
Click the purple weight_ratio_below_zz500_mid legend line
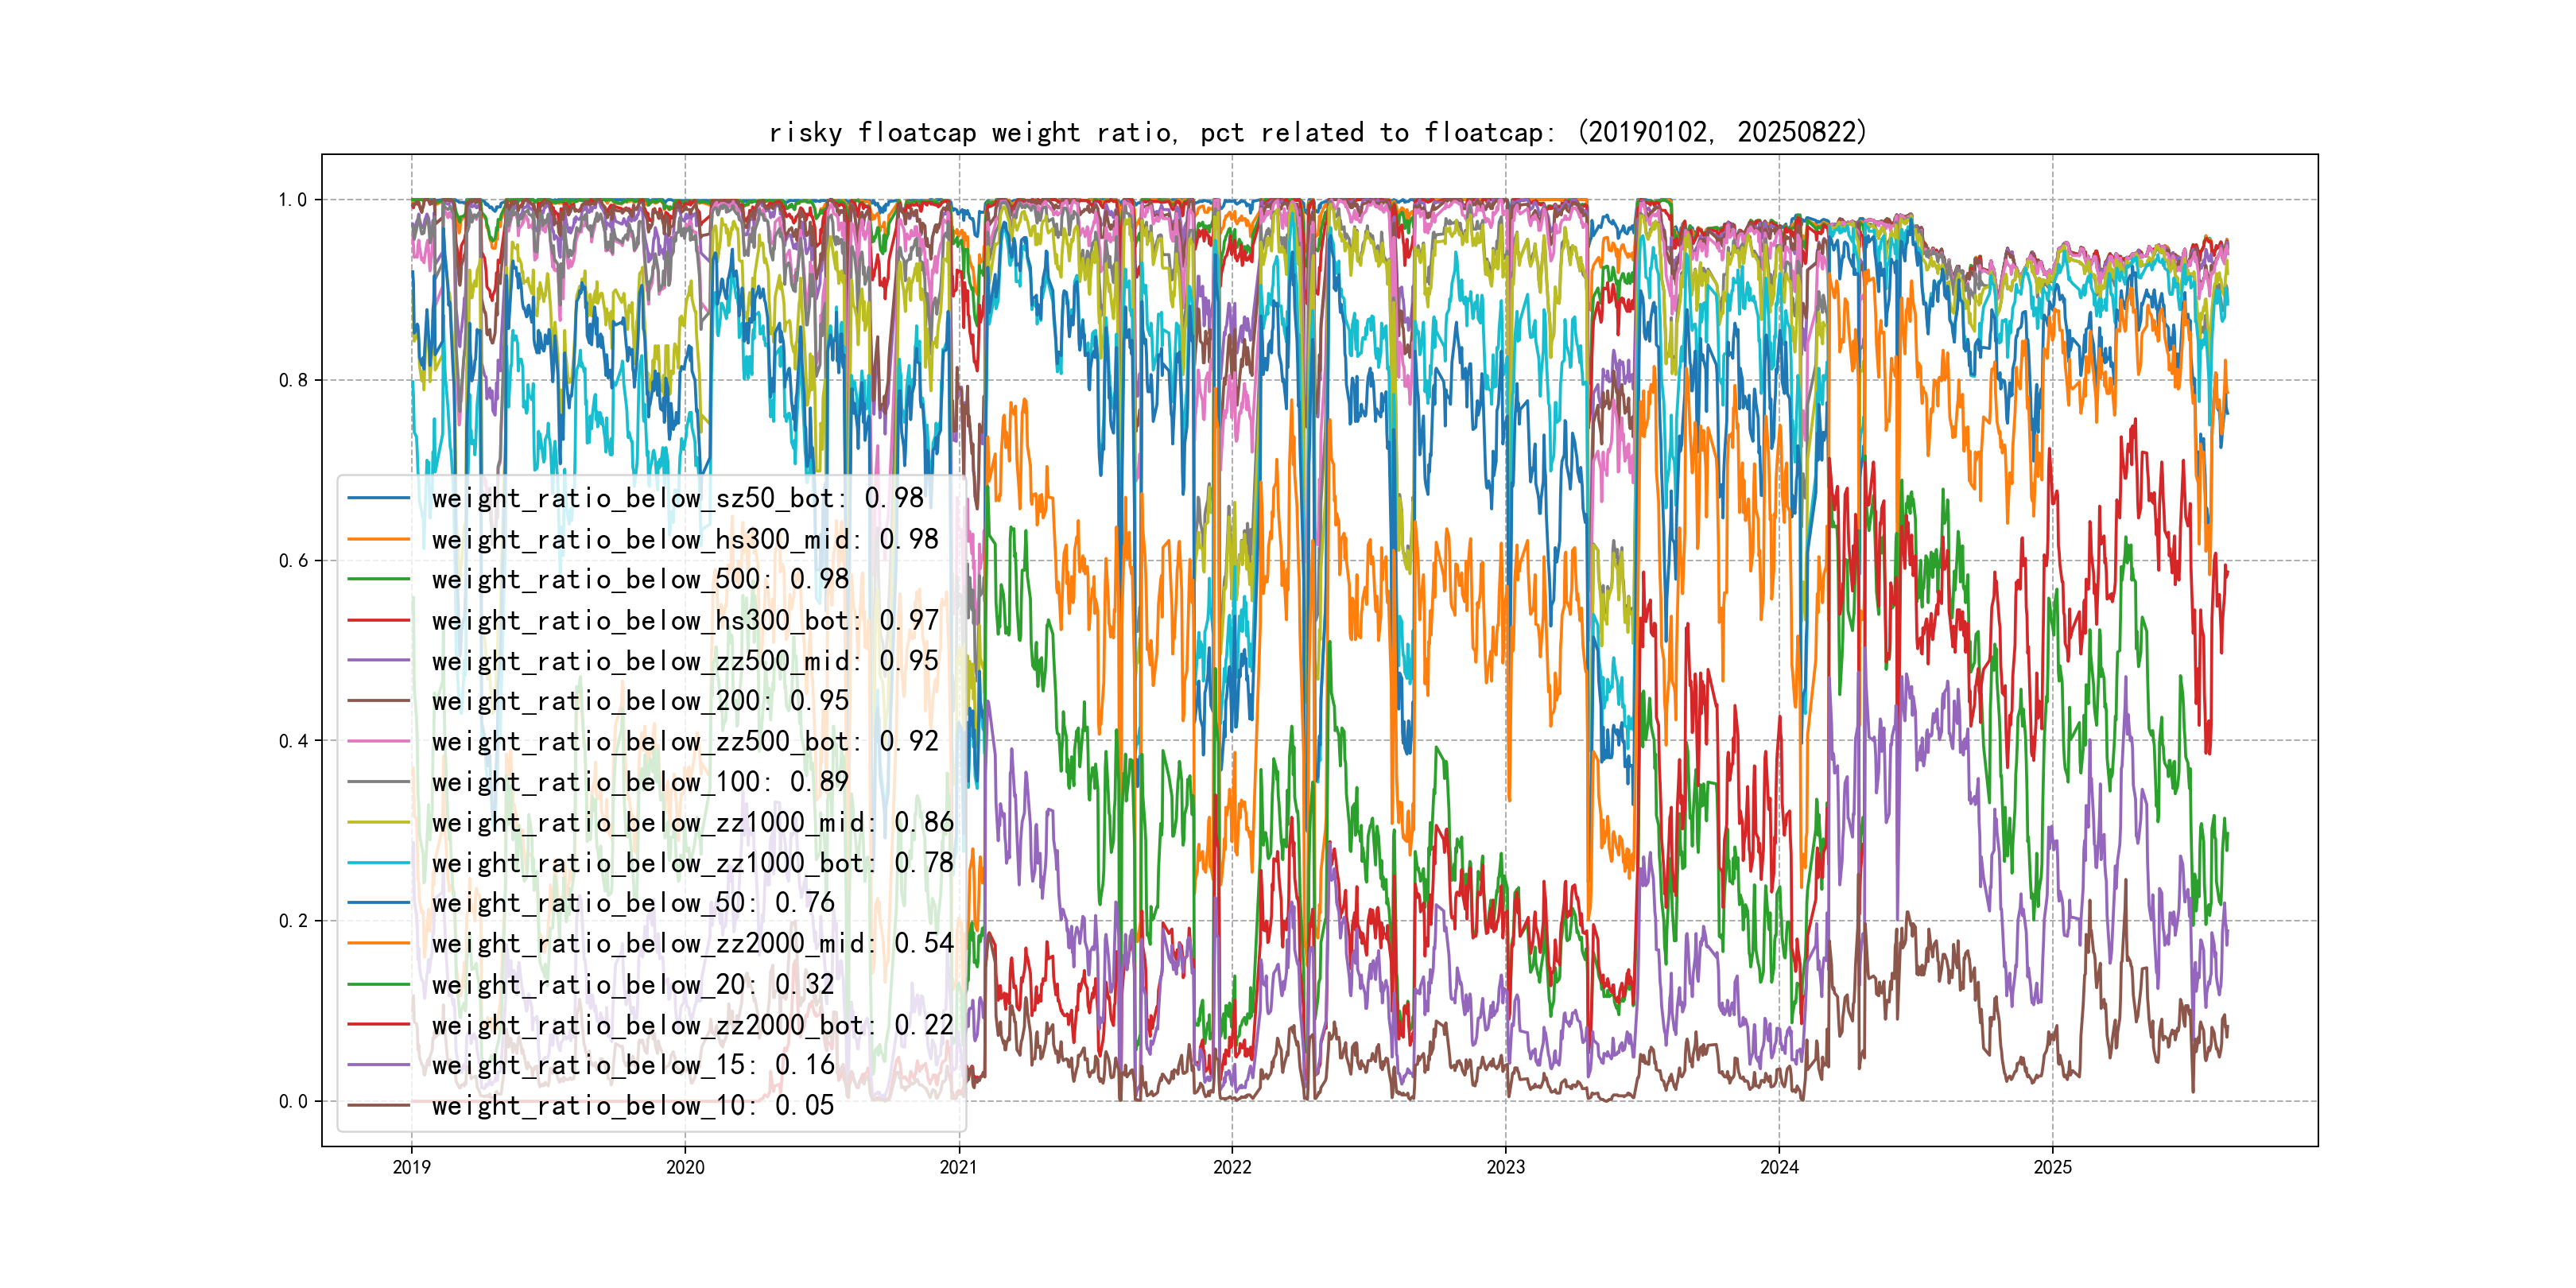click(379, 661)
